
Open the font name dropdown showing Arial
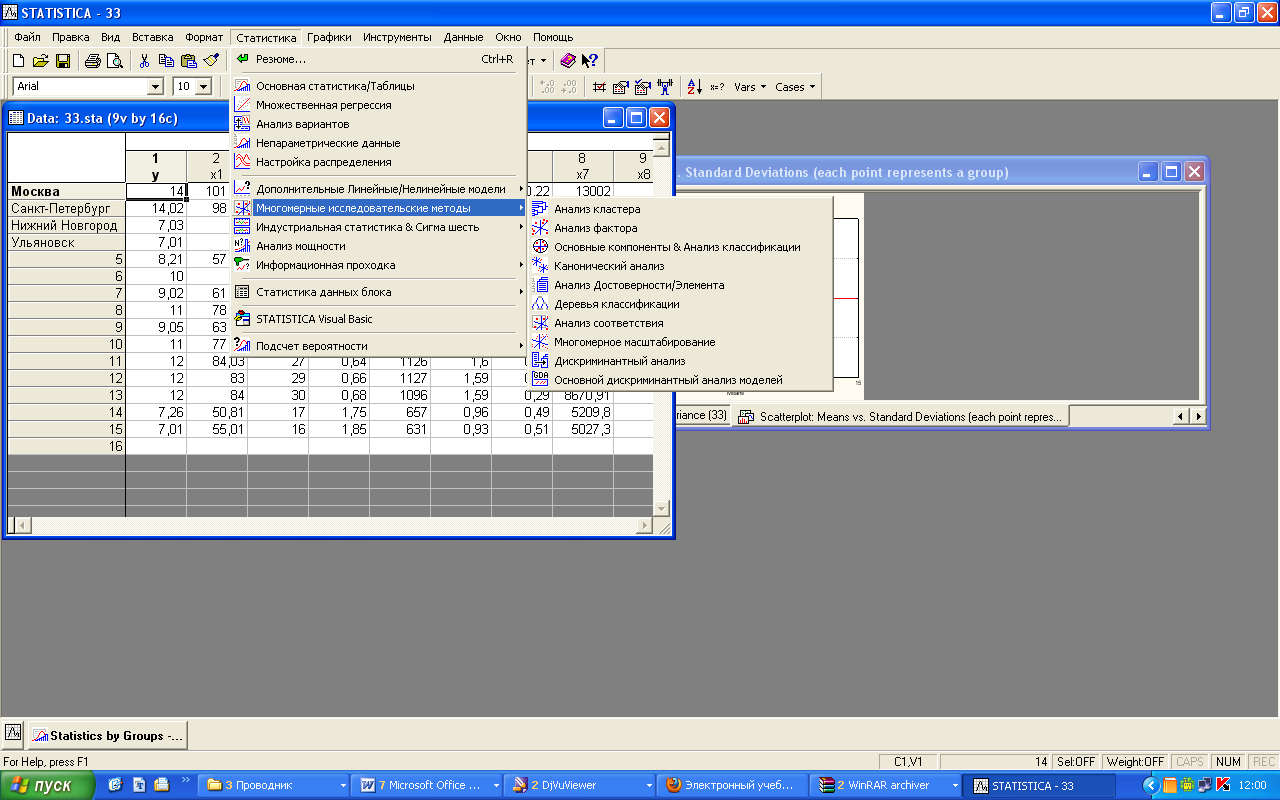(155, 87)
